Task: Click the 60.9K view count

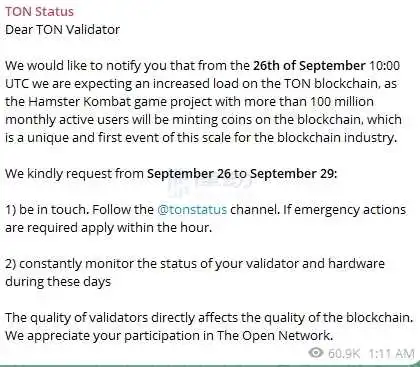Action: coord(344,353)
